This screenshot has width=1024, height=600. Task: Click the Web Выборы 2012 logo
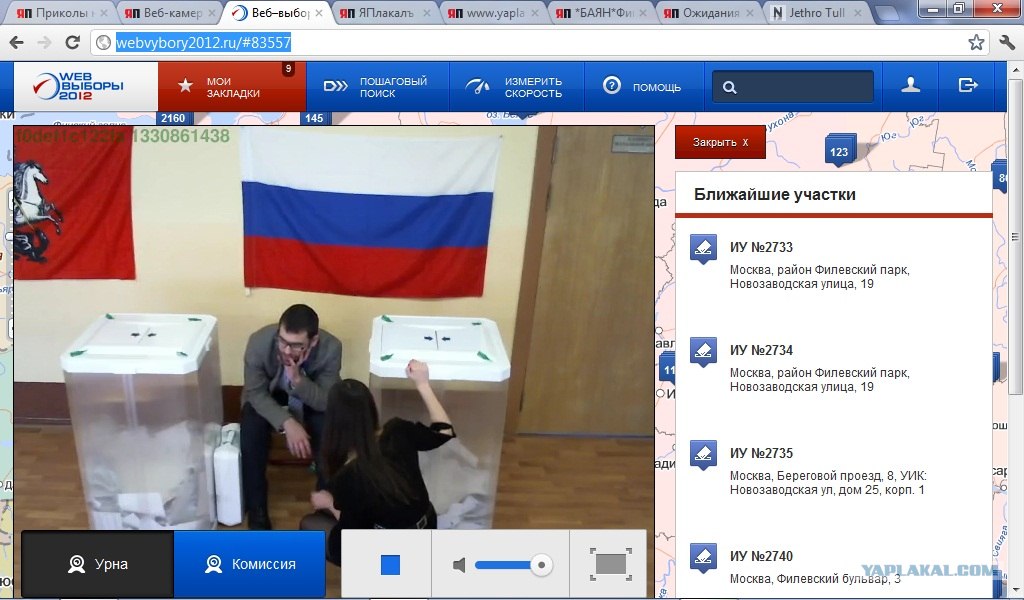click(x=78, y=86)
